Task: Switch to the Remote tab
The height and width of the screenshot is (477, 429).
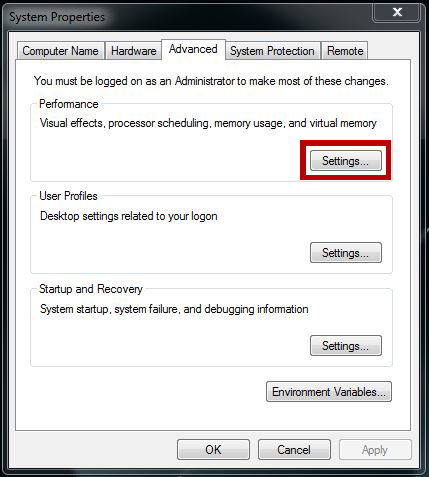Action: 345,51
